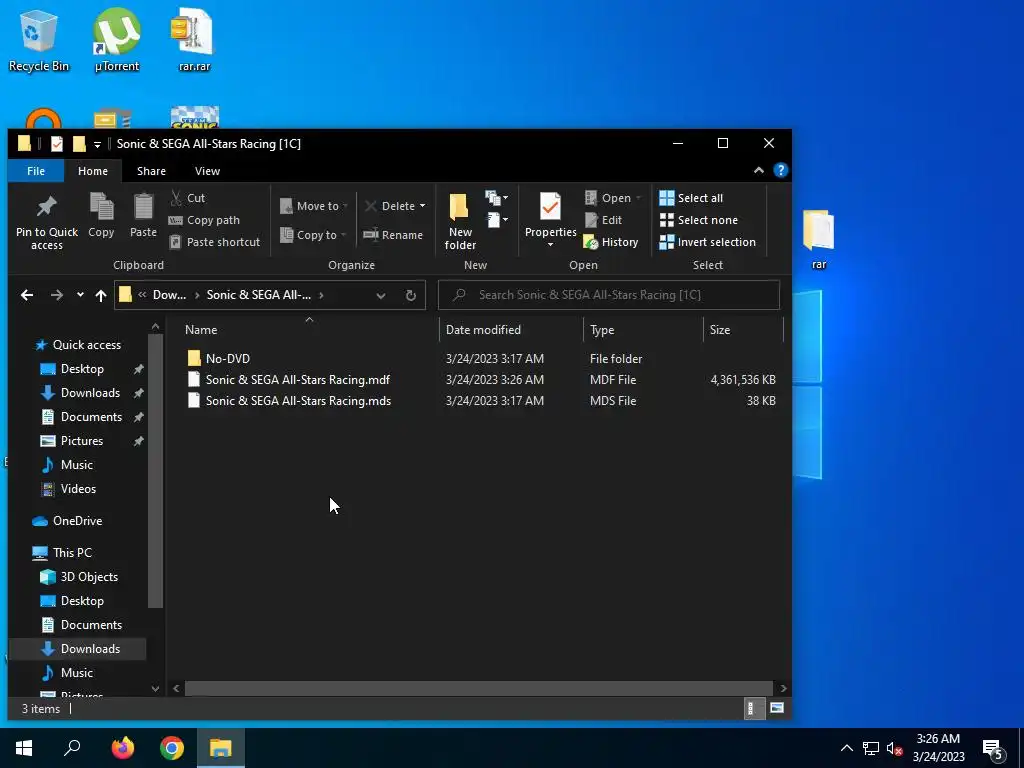Image resolution: width=1024 pixels, height=768 pixels.
Task: Click Select none in ribbon
Action: point(699,220)
